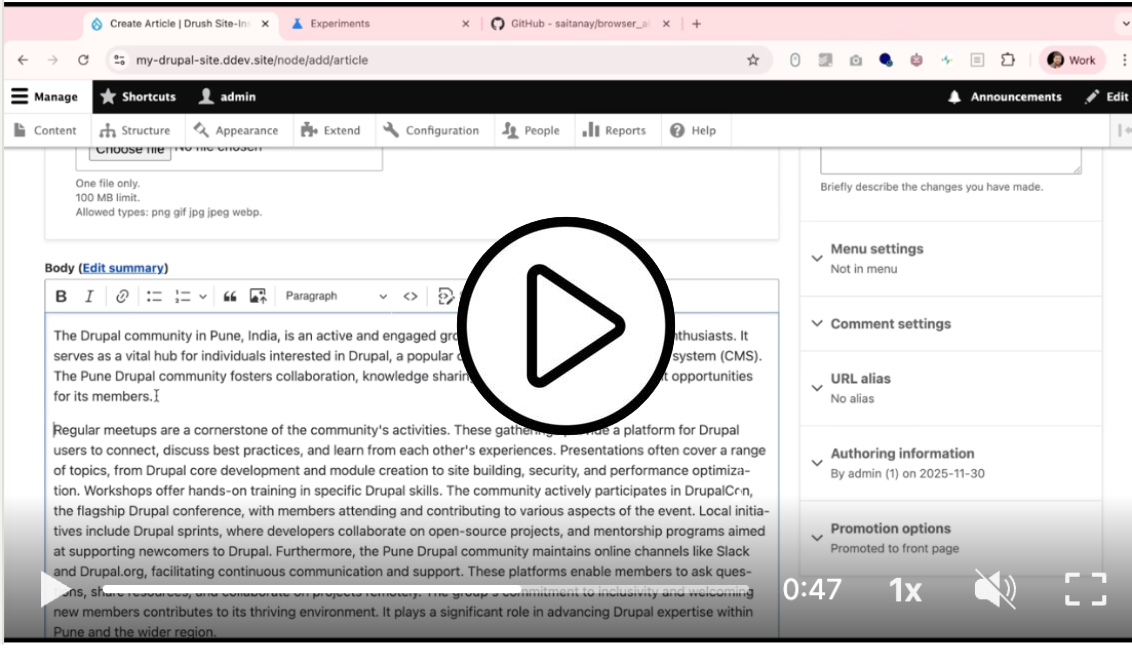Open the Reports admin menu
Image resolution: width=1132 pixels, height=652 pixels.
click(x=614, y=131)
